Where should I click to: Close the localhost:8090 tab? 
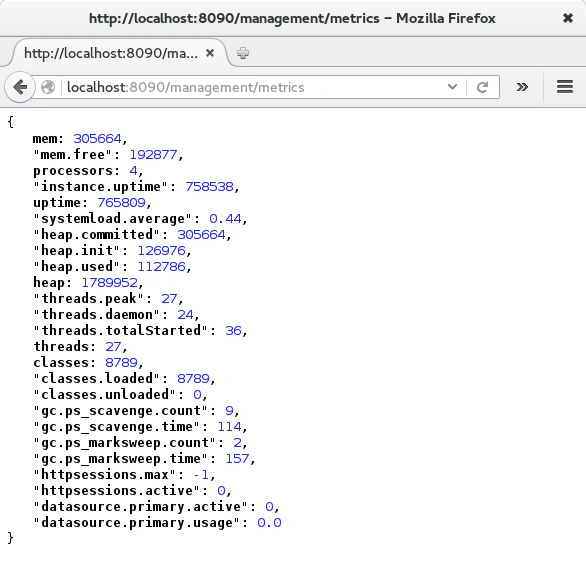210,53
